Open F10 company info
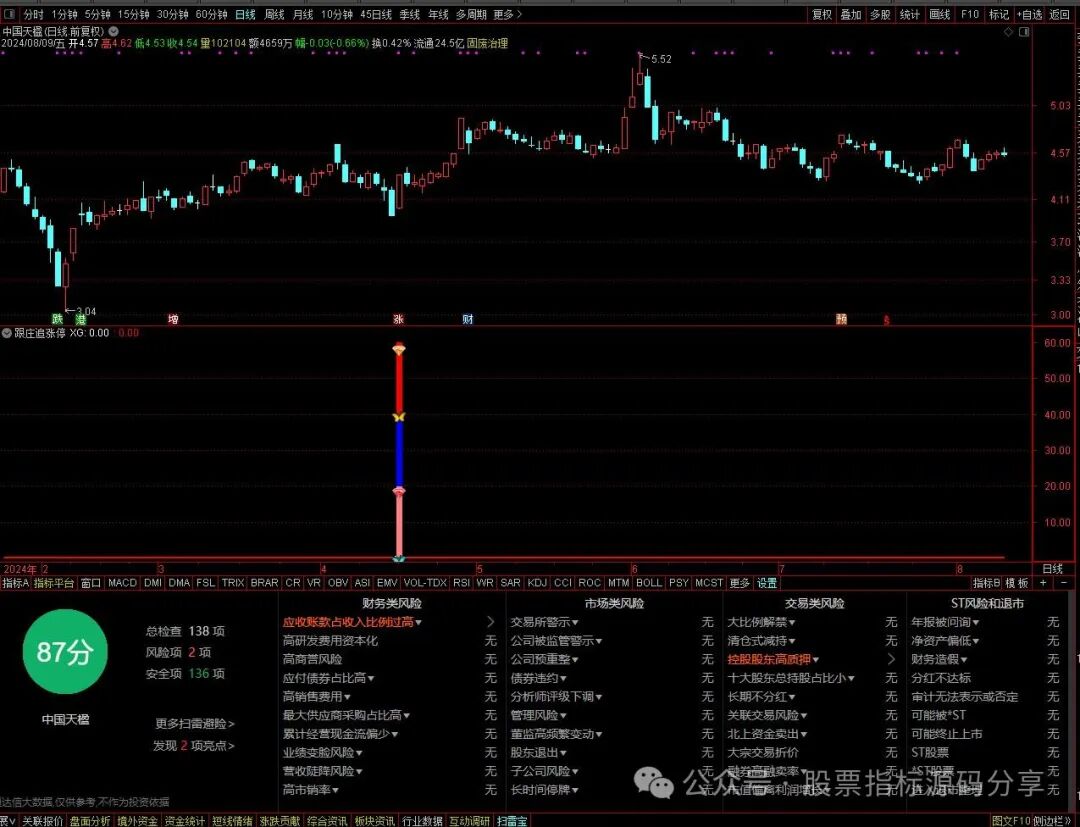This screenshot has width=1080, height=827. [x=970, y=14]
